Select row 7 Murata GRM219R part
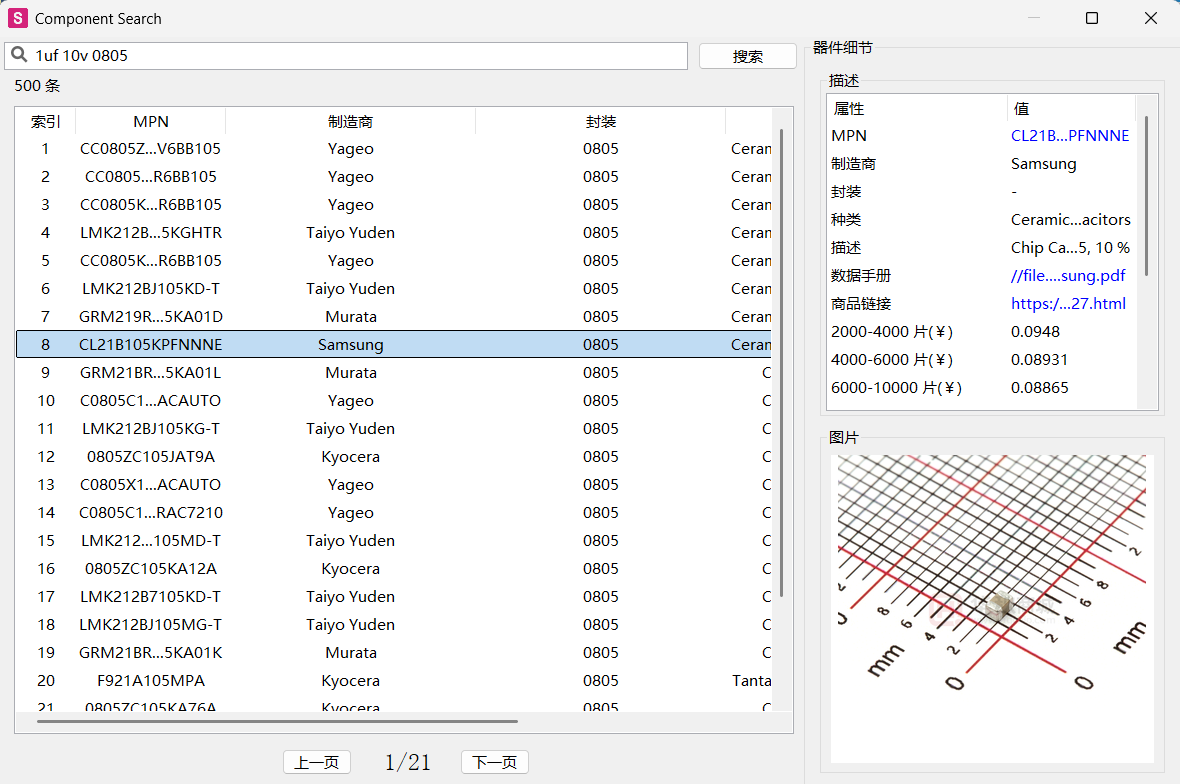This screenshot has width=1180, height=784. click(151, 317)
